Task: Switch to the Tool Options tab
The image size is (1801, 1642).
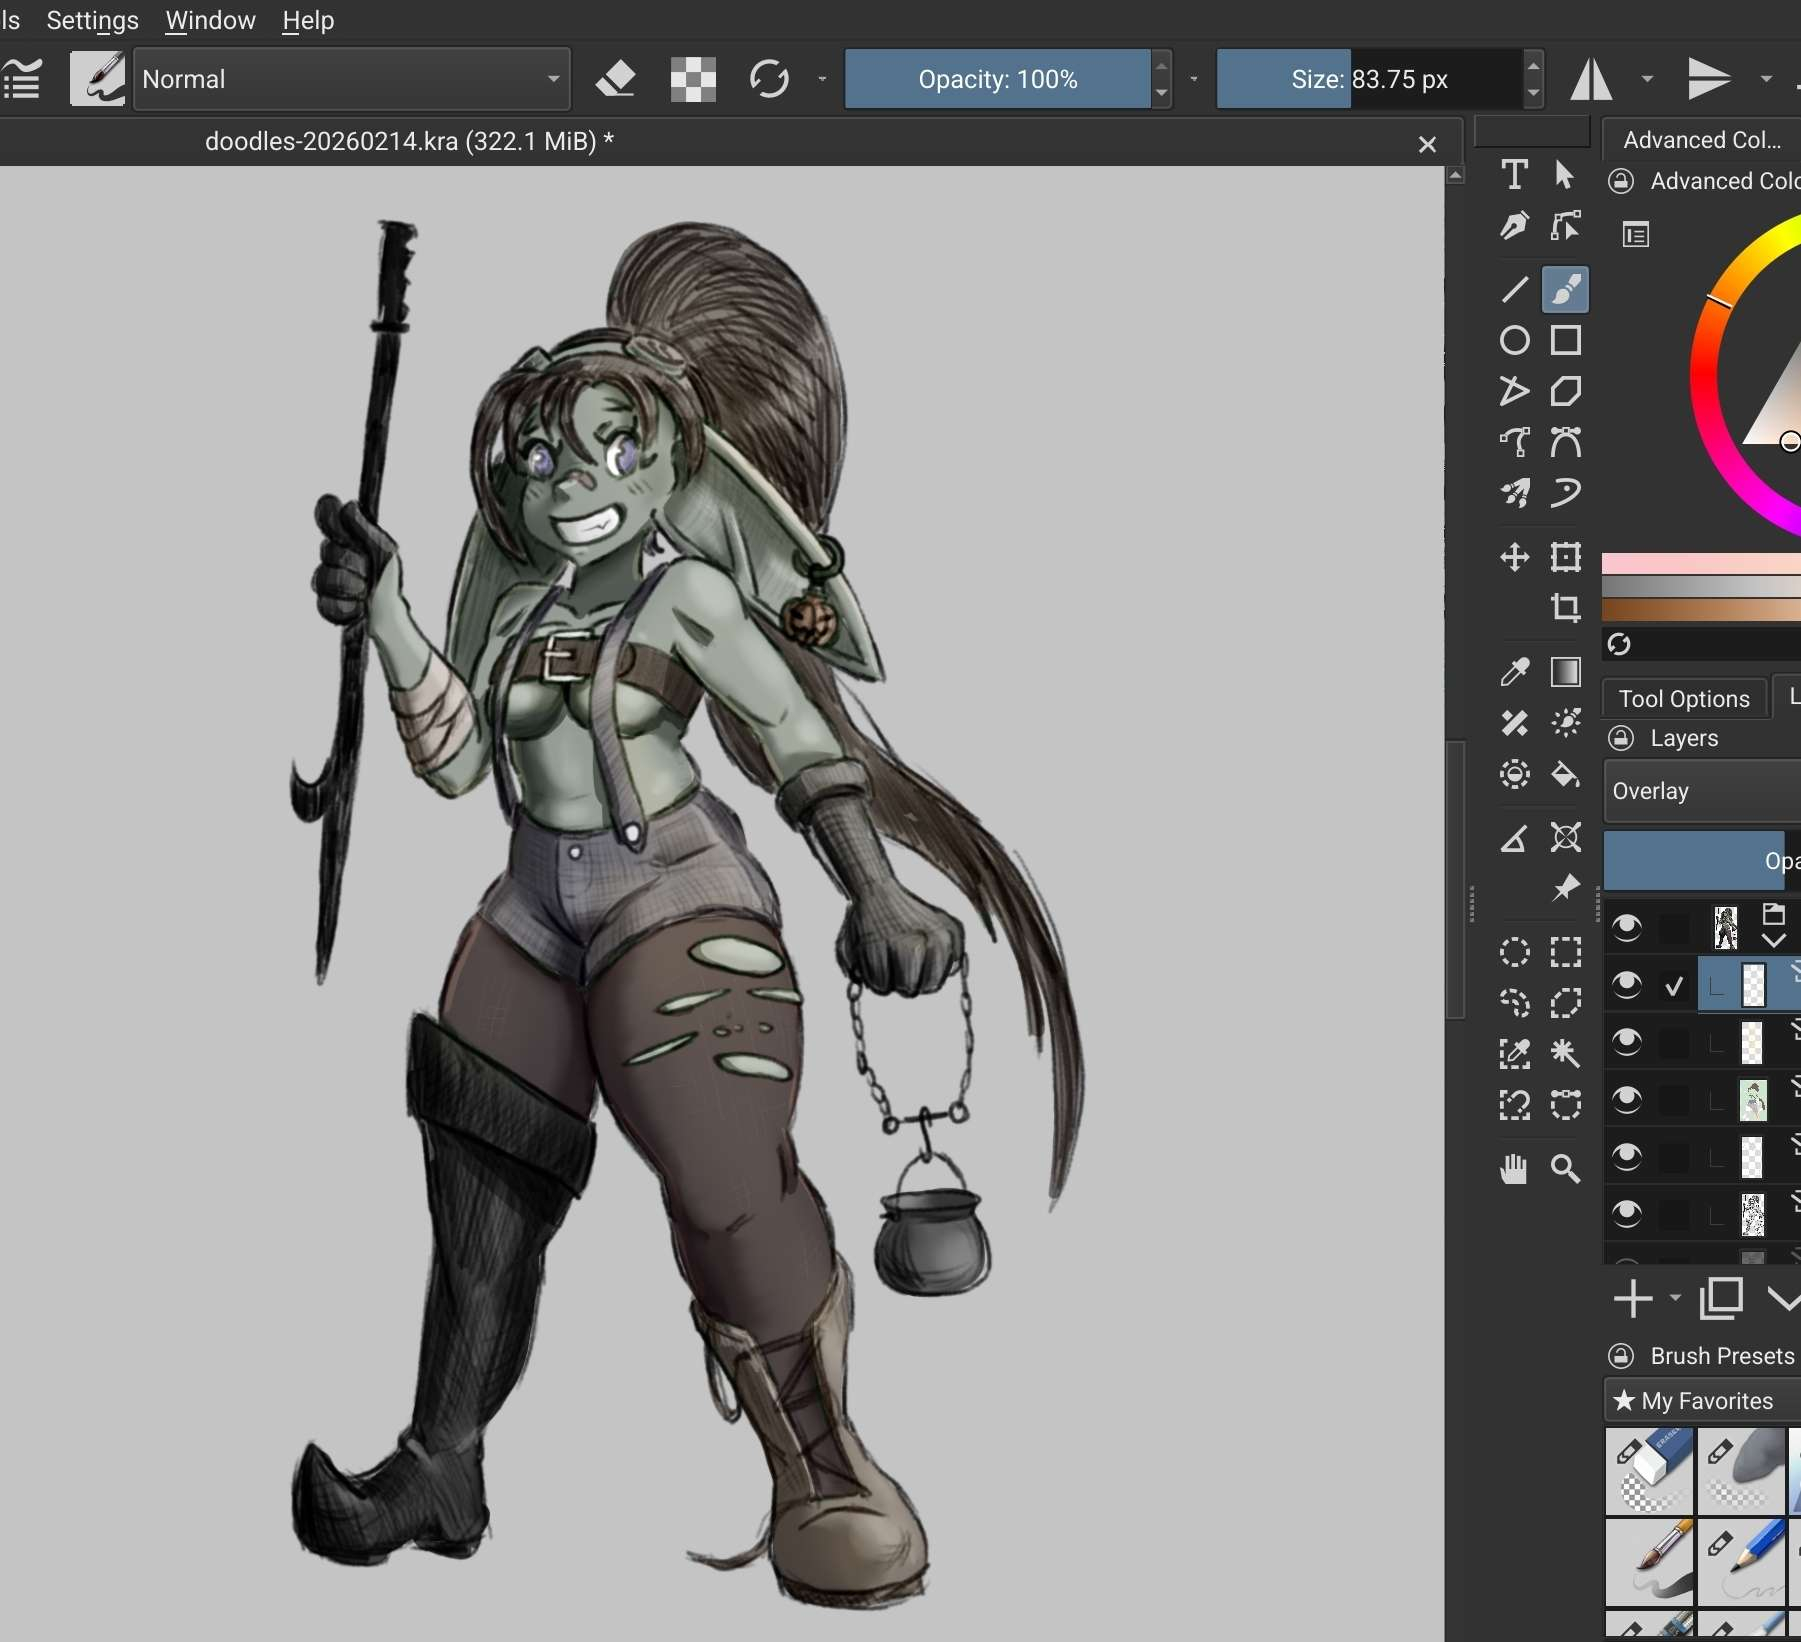Action: click(1684, 698)
